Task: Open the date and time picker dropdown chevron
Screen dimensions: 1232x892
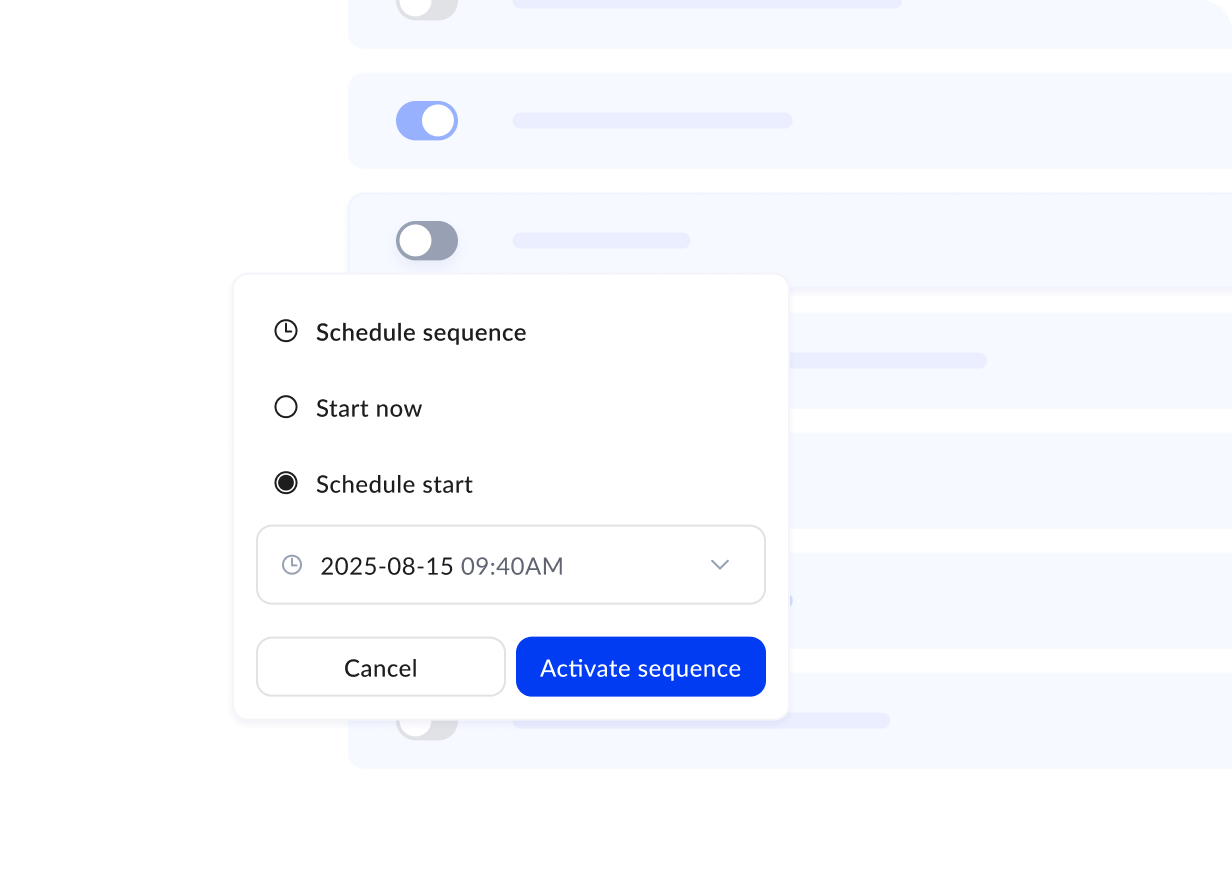Action: point(719,564)
